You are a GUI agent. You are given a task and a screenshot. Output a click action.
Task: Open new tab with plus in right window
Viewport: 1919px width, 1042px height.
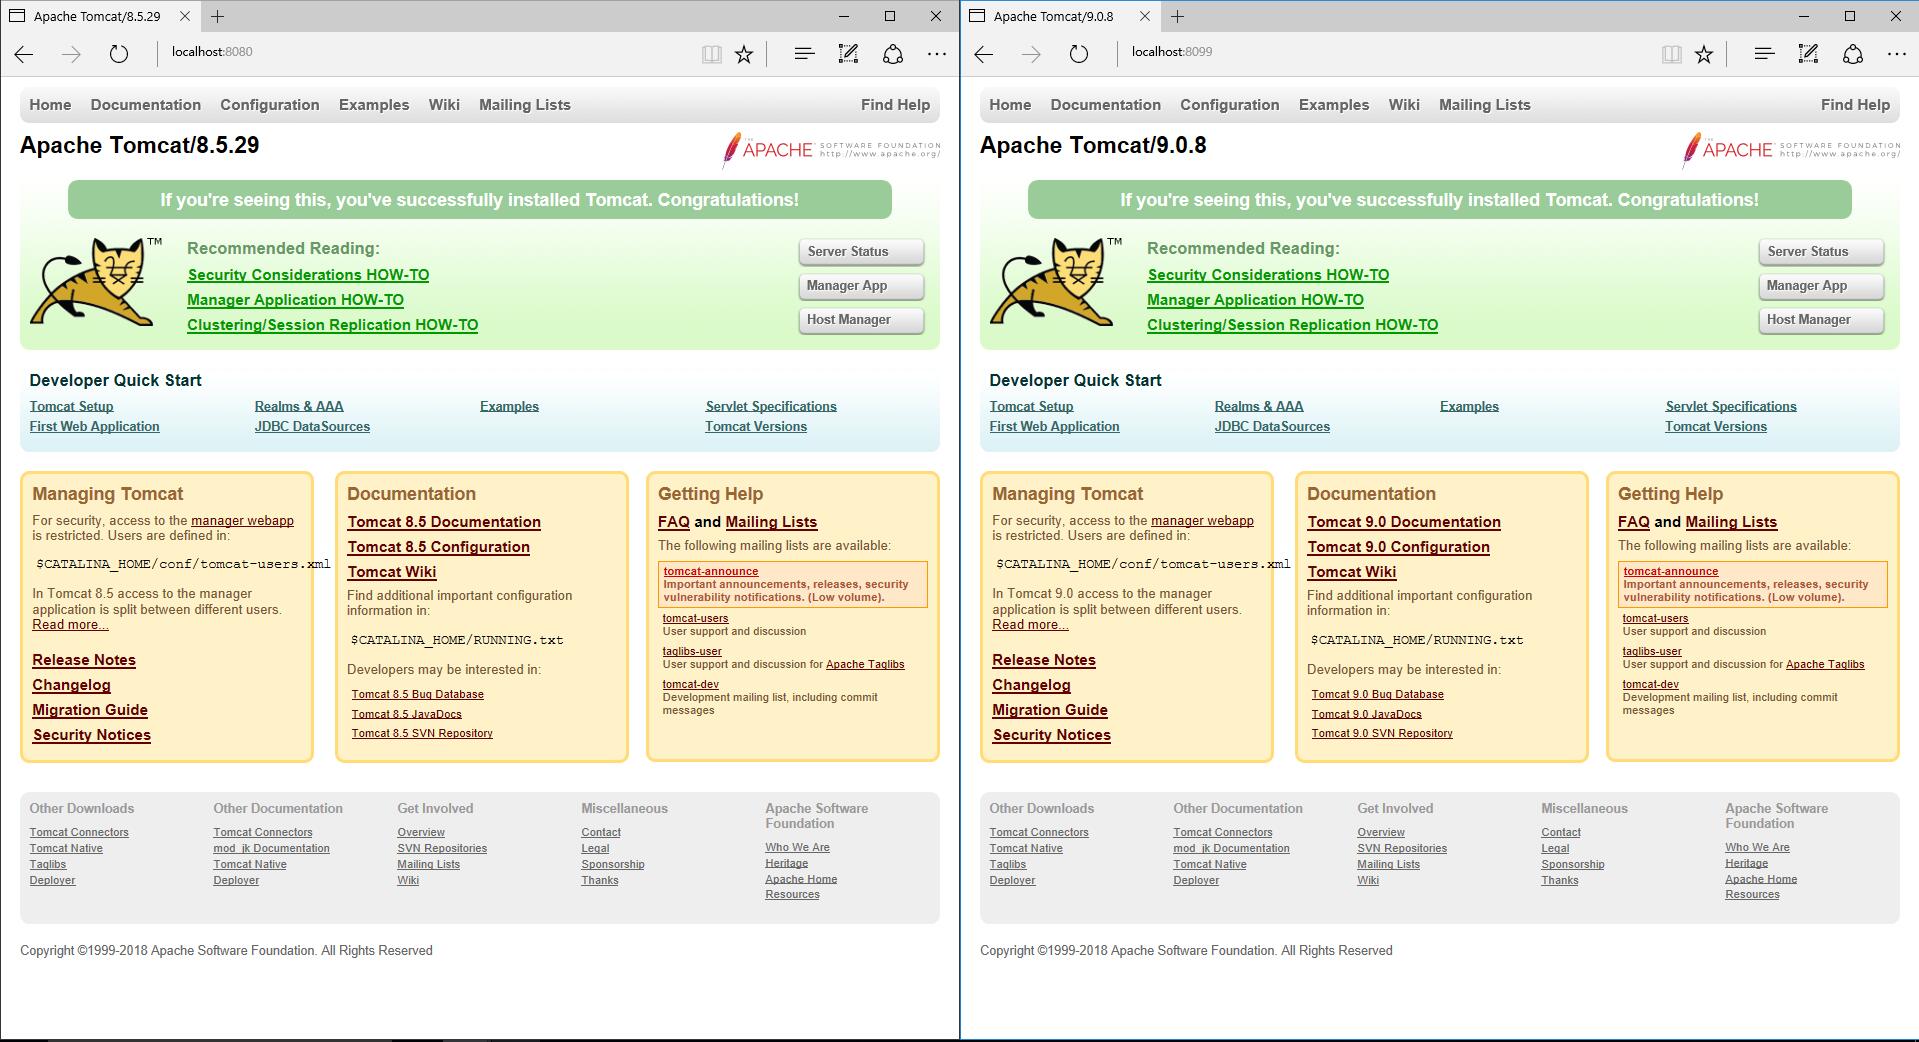tap(1177, 16)
